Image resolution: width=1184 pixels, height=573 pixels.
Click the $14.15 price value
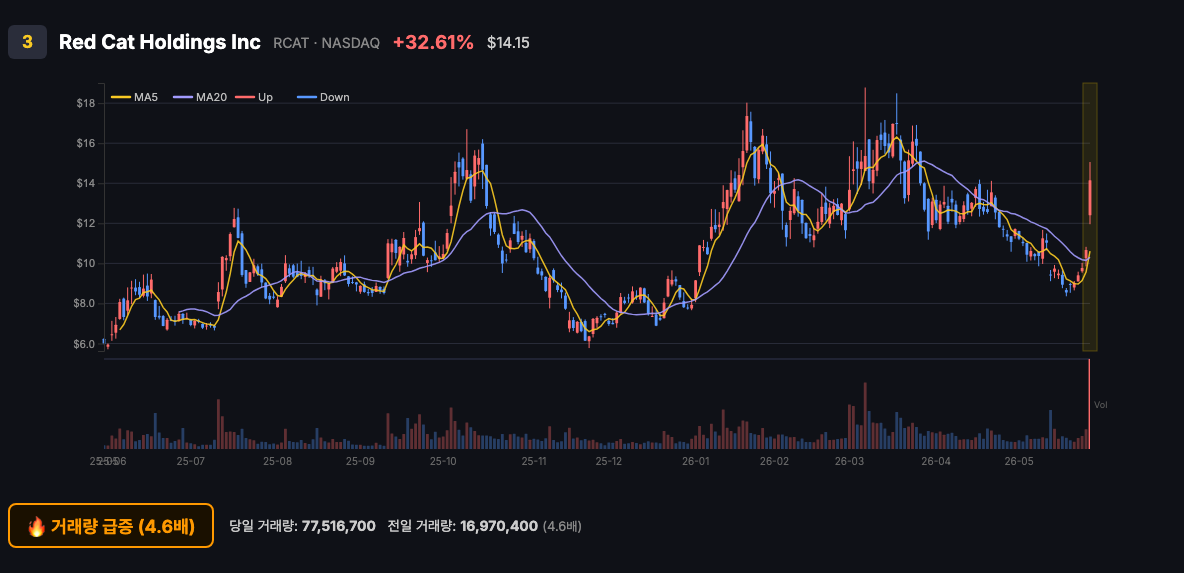(x=508, y=43)
